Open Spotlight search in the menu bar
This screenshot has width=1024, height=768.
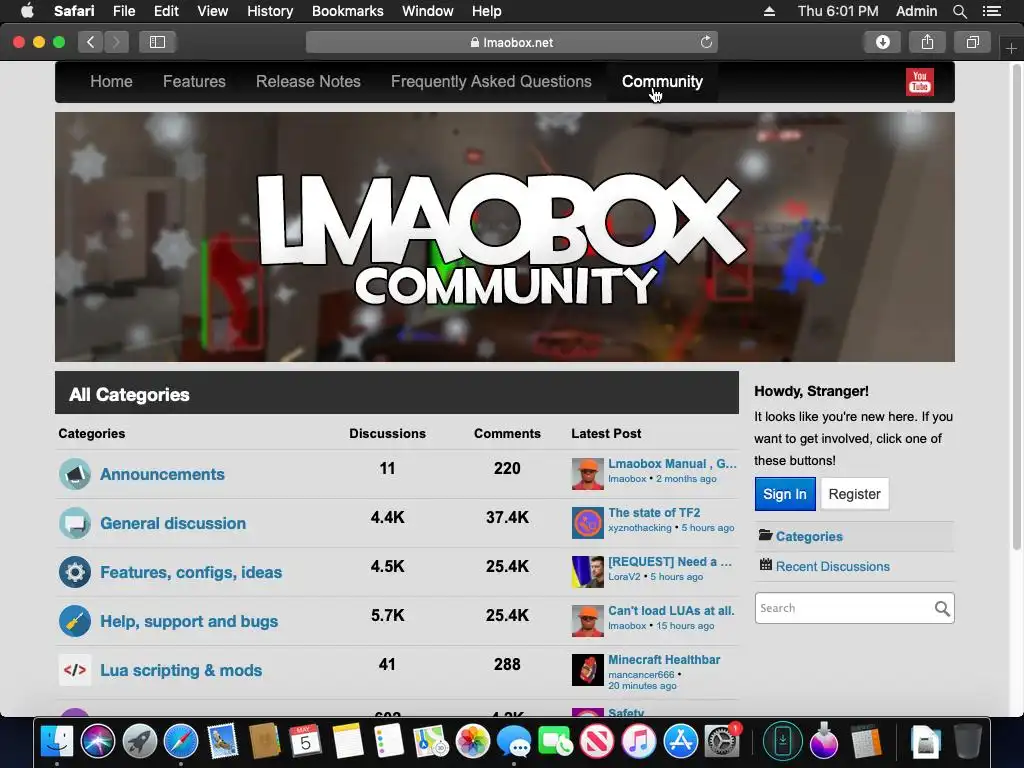(959, 11)
